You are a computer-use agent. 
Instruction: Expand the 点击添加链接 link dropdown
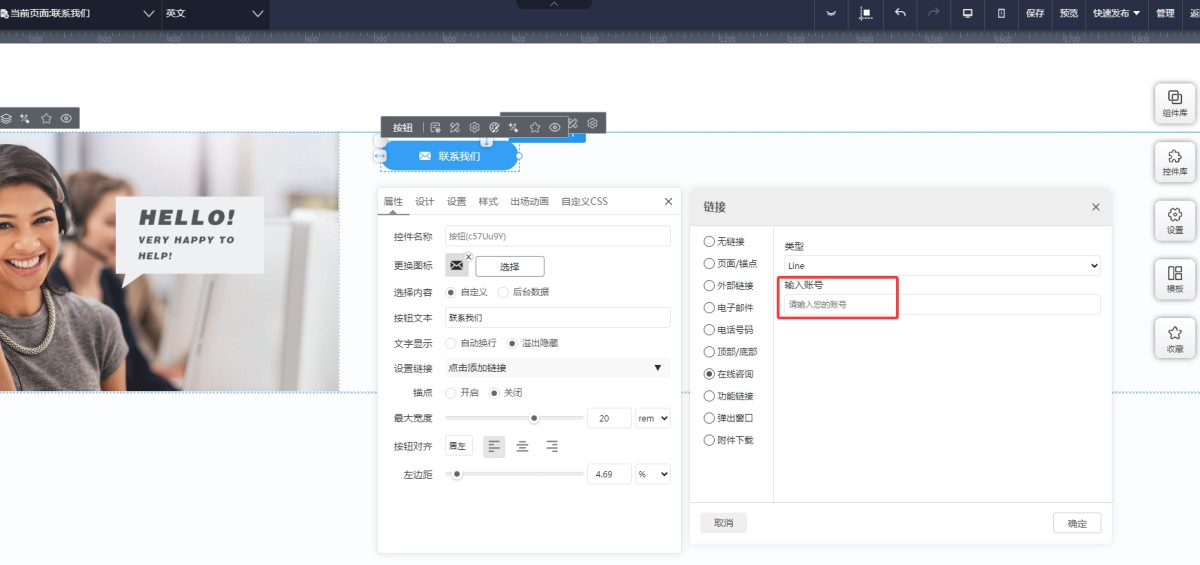pos(556,368)
